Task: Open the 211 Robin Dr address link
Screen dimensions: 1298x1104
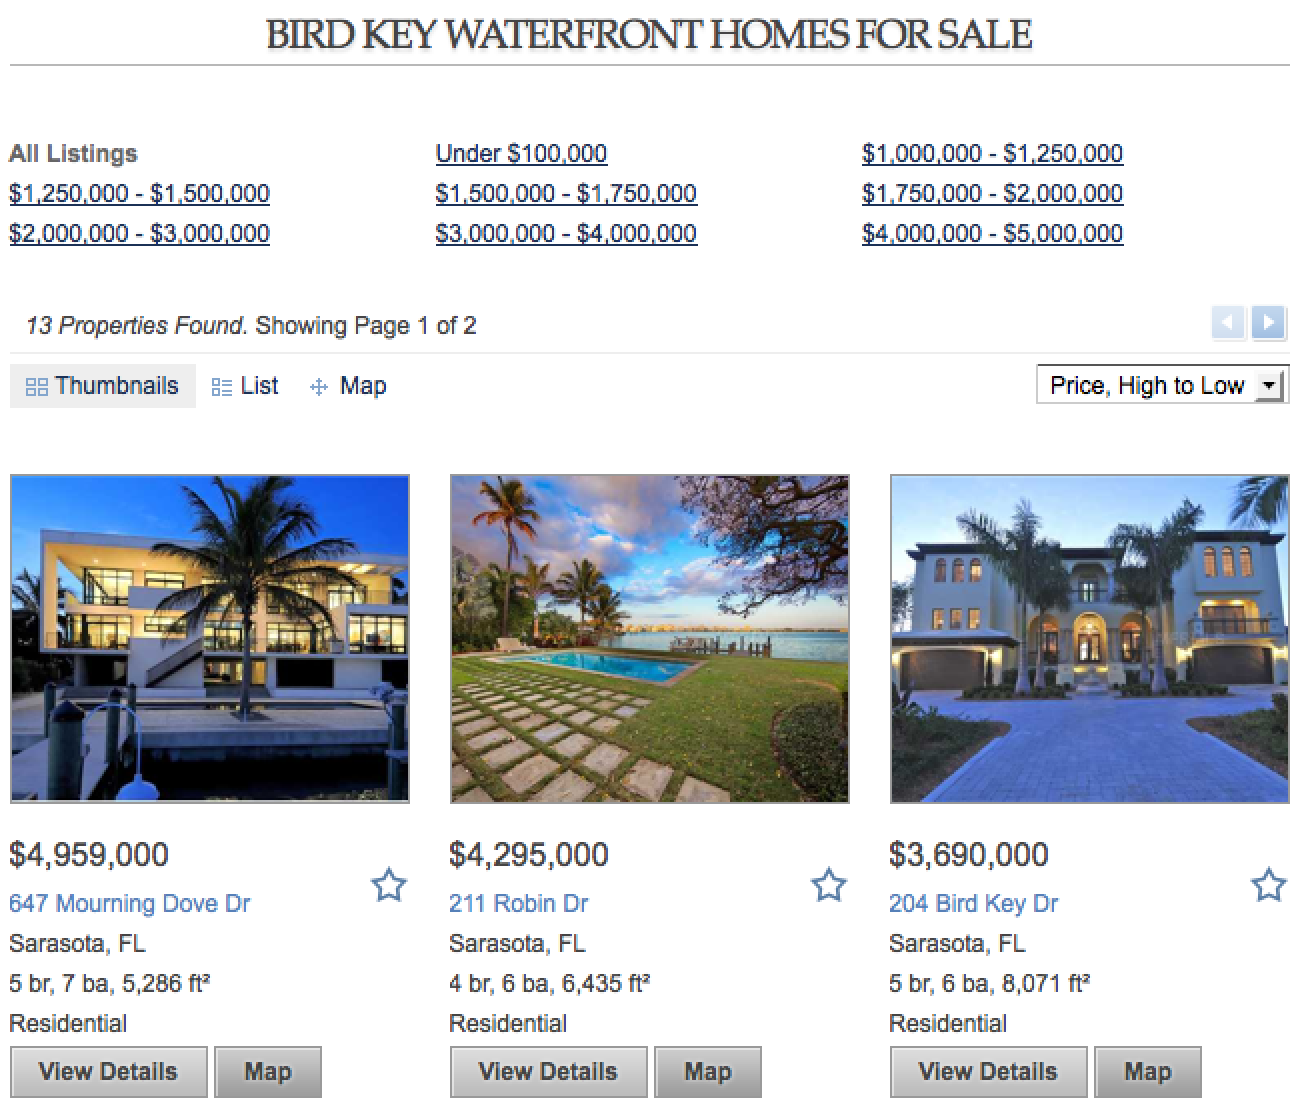Action: click(x=518, y=904)
